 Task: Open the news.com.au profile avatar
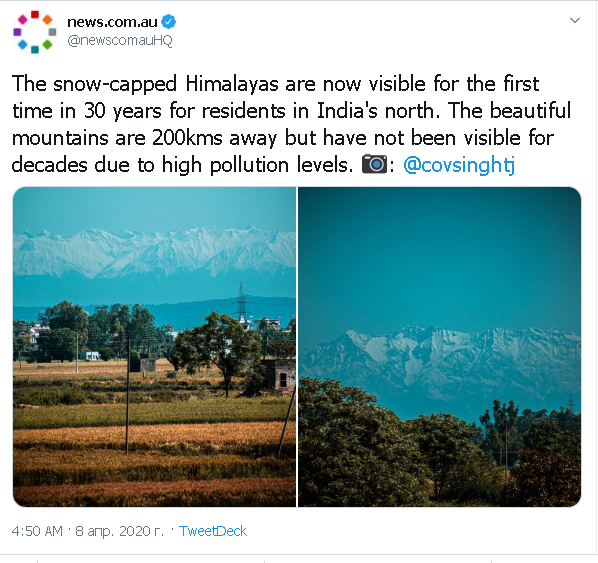[x=35, y=32]
